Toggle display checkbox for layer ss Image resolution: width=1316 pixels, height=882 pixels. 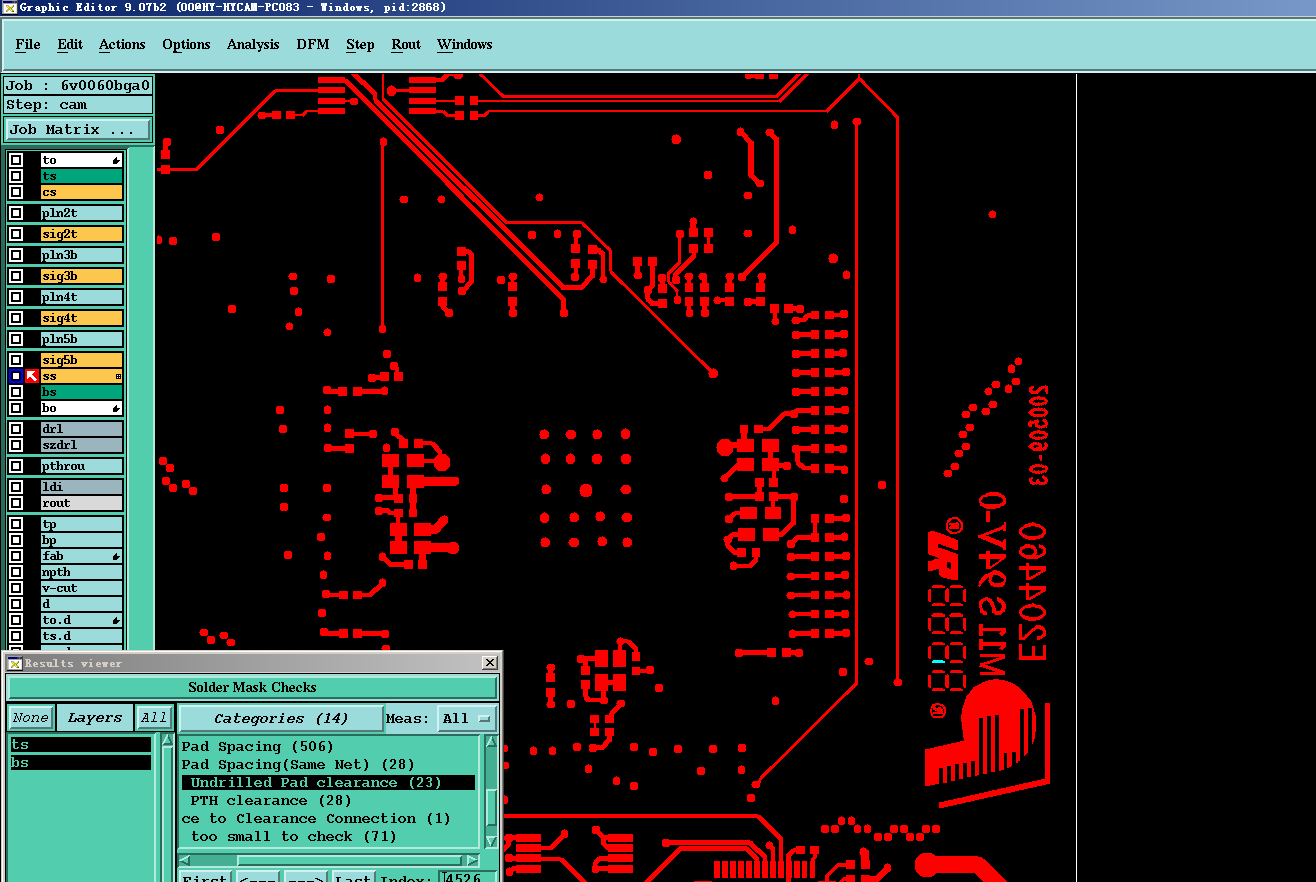click(16, 376)
